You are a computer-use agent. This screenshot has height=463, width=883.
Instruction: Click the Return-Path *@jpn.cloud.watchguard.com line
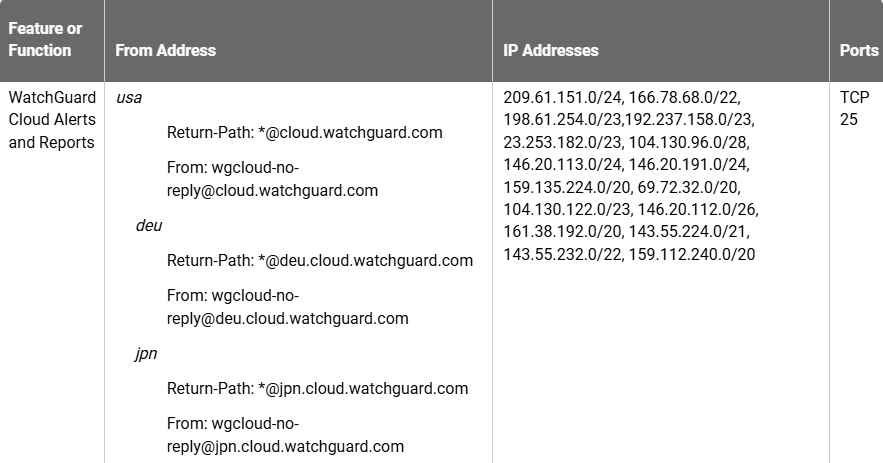[317, 388]
